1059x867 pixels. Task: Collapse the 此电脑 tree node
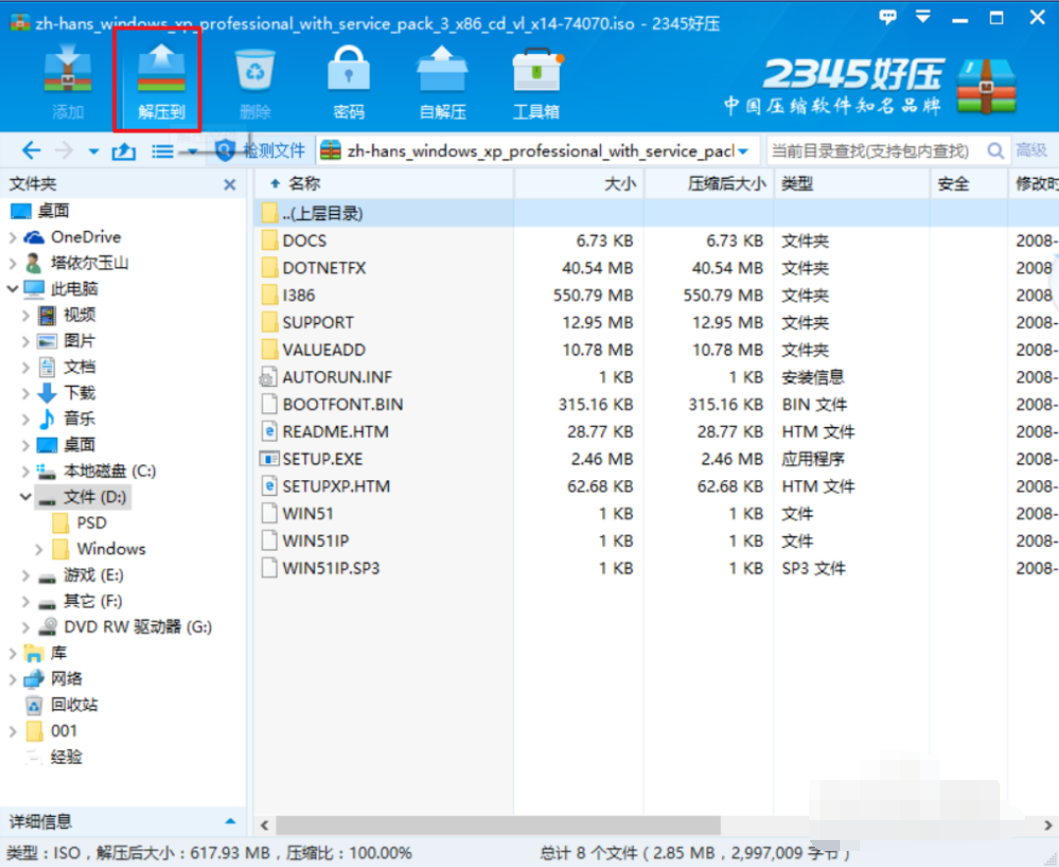coord(13,289)
